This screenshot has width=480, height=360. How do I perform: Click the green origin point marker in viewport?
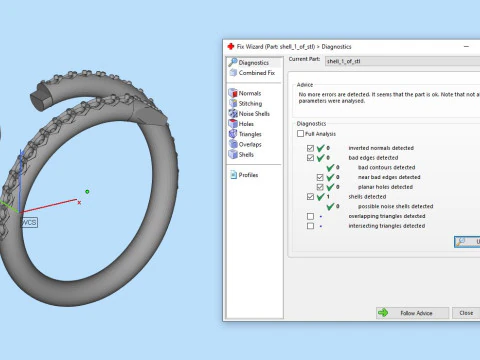pos(87,192)
